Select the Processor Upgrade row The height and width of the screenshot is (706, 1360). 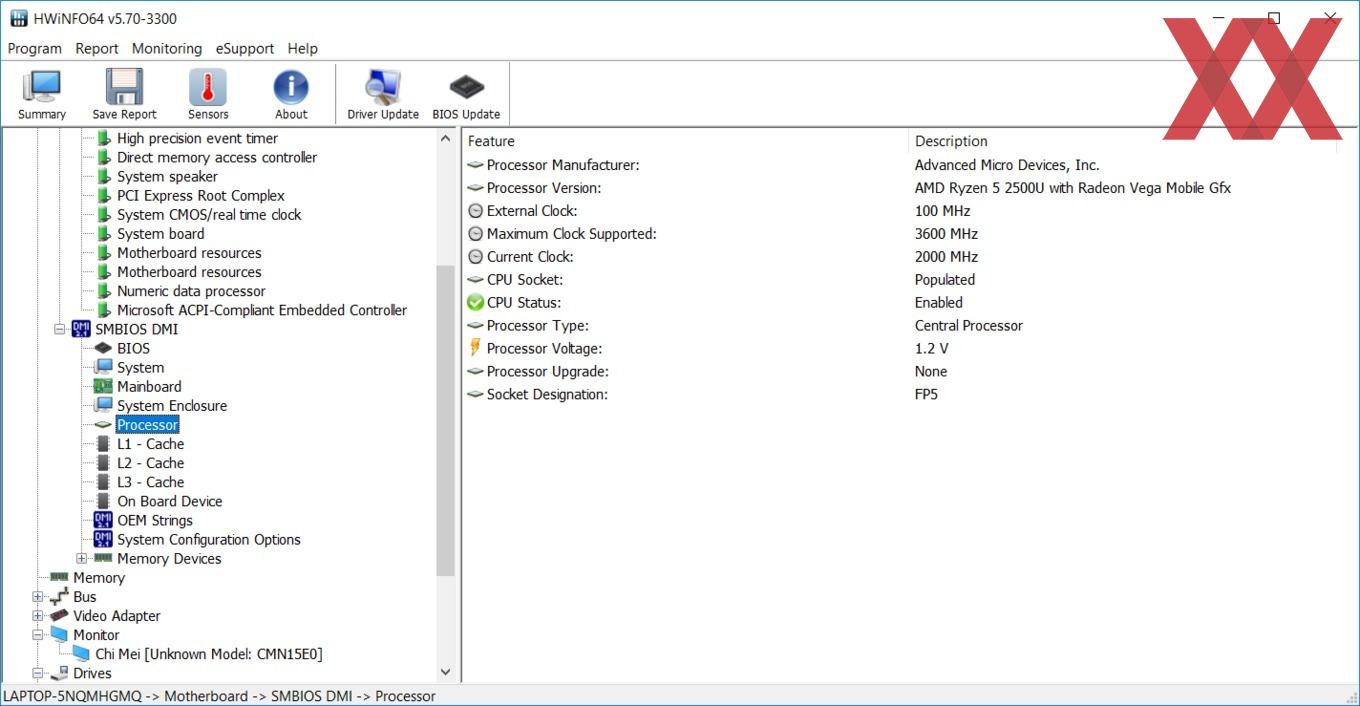(x=900, y=371)
